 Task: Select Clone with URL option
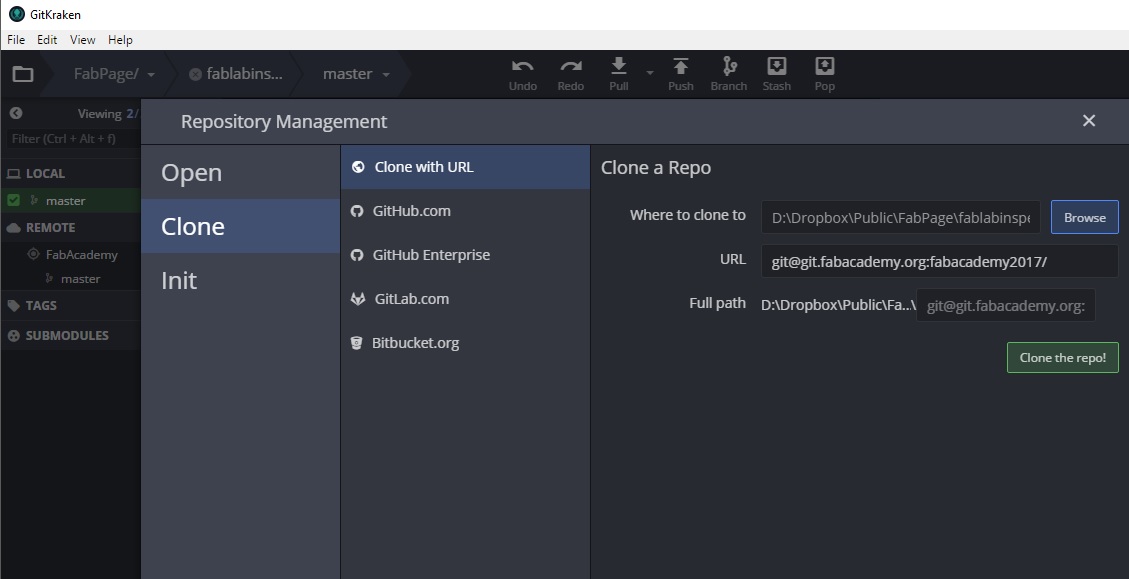tap(465, 167)
